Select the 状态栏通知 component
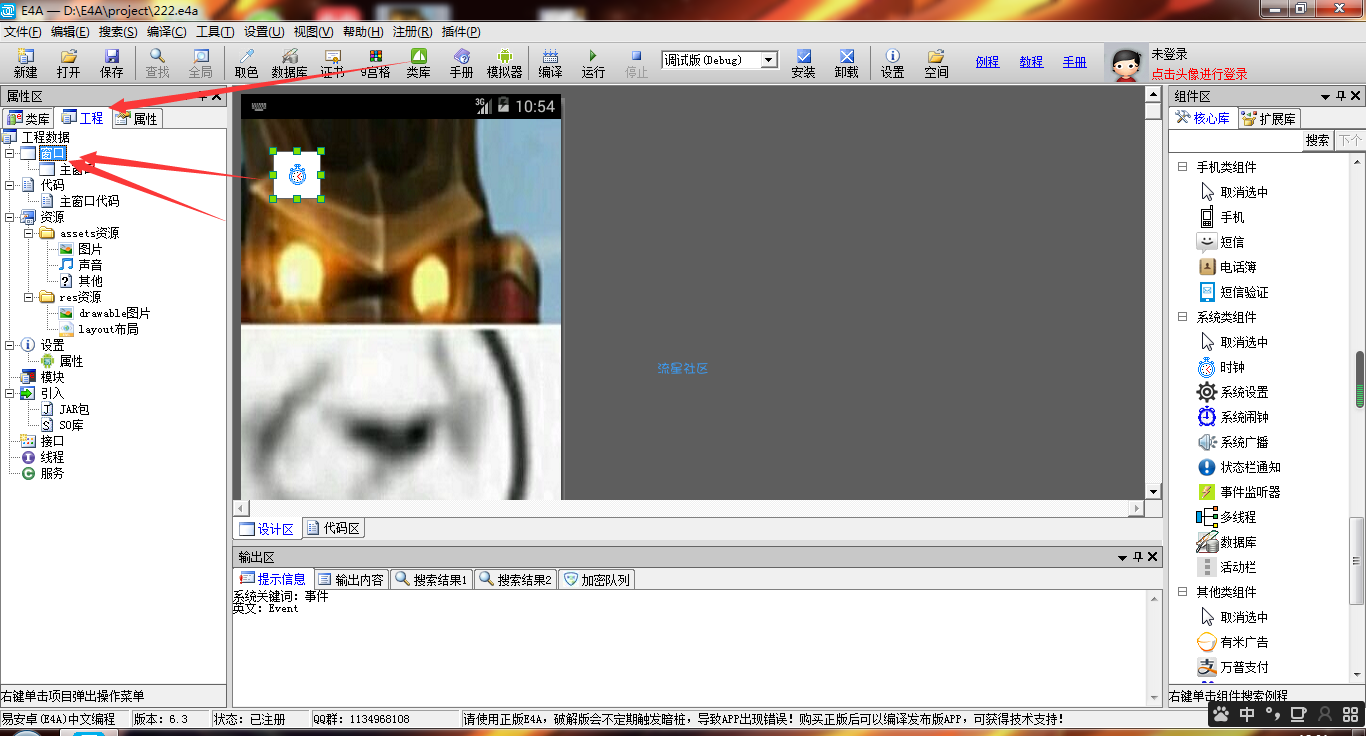Viewport: 1366px width, 736px height. point(1238,467)
